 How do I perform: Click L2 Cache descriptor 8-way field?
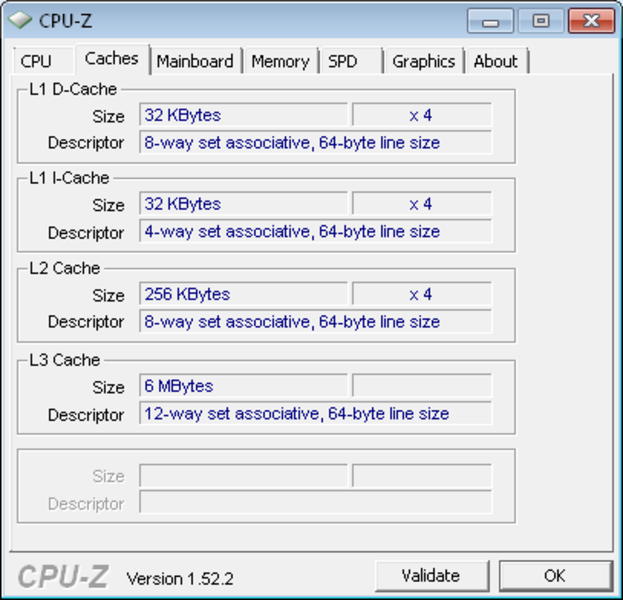tap(315, 321)
